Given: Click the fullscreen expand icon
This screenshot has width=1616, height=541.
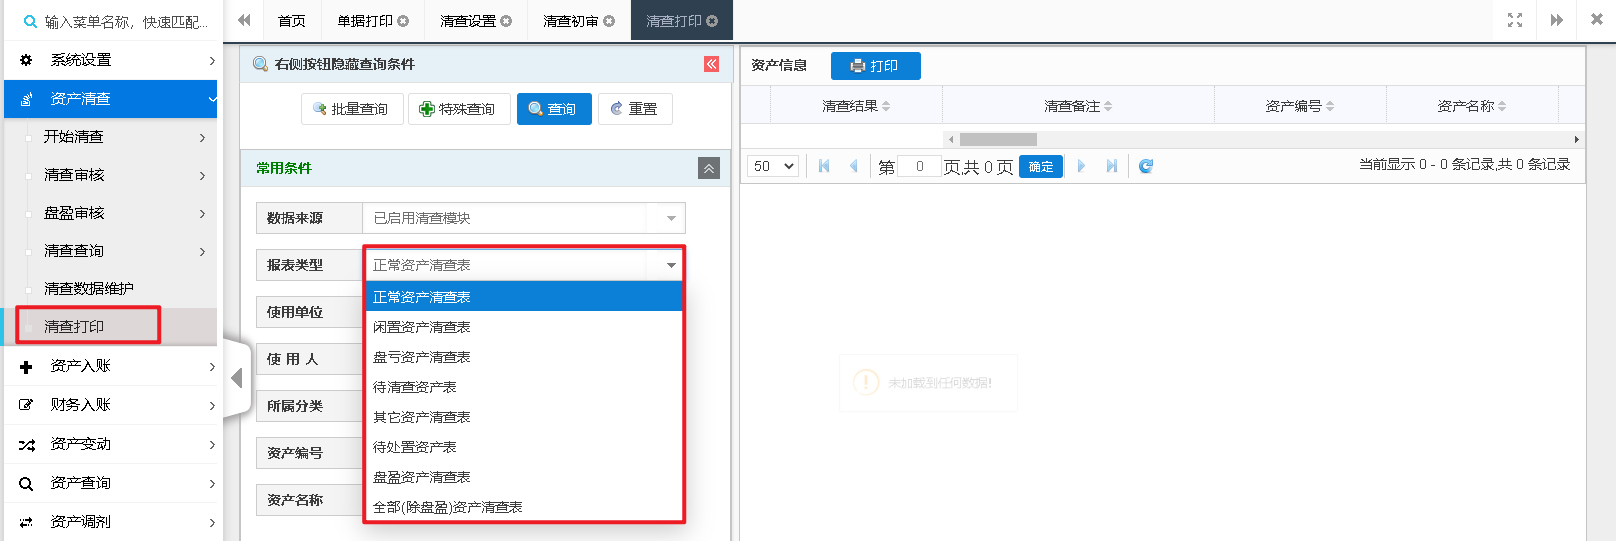Looking at the screenshot, I should 1514,20.
